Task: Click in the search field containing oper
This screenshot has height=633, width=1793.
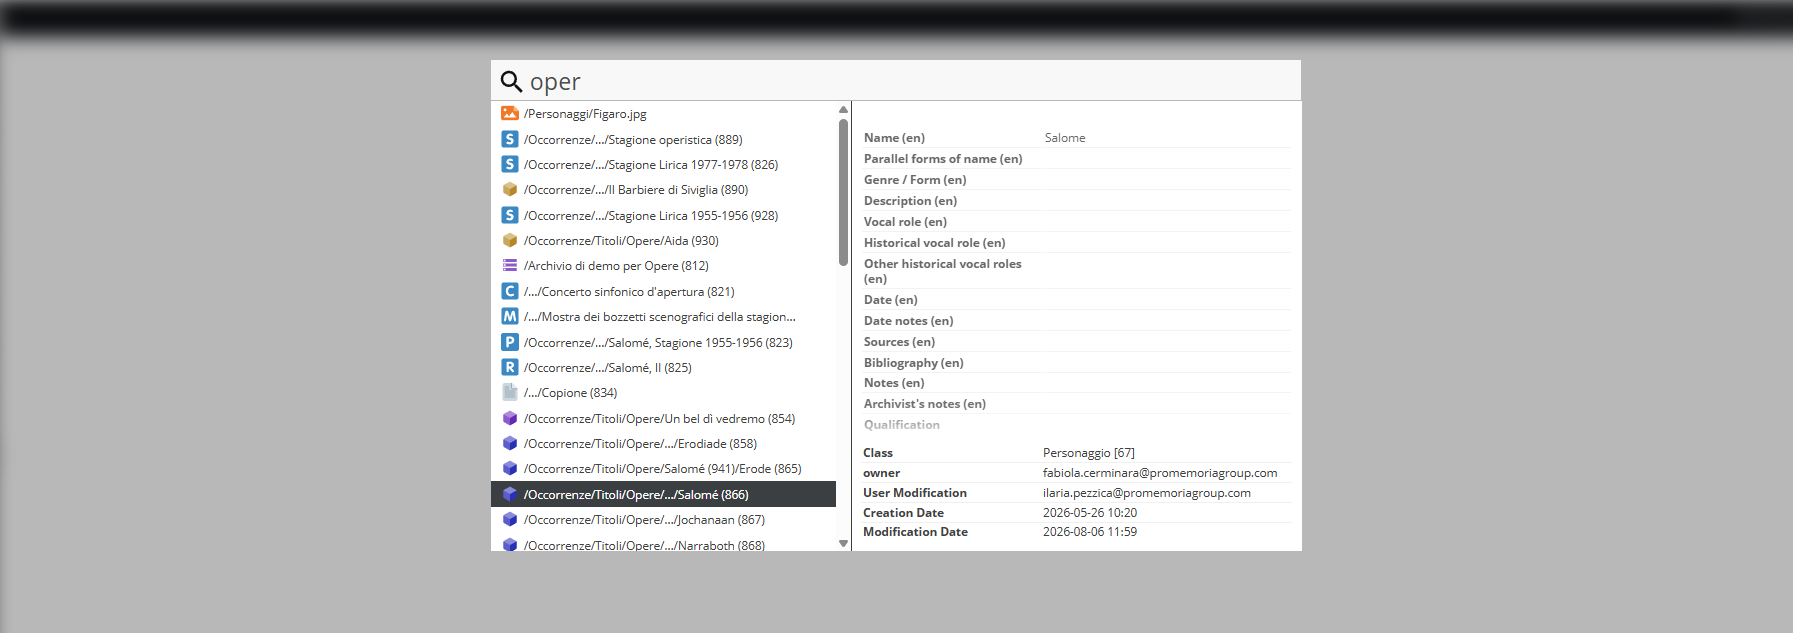Action: pyautogui.click(x=912, y=81)
